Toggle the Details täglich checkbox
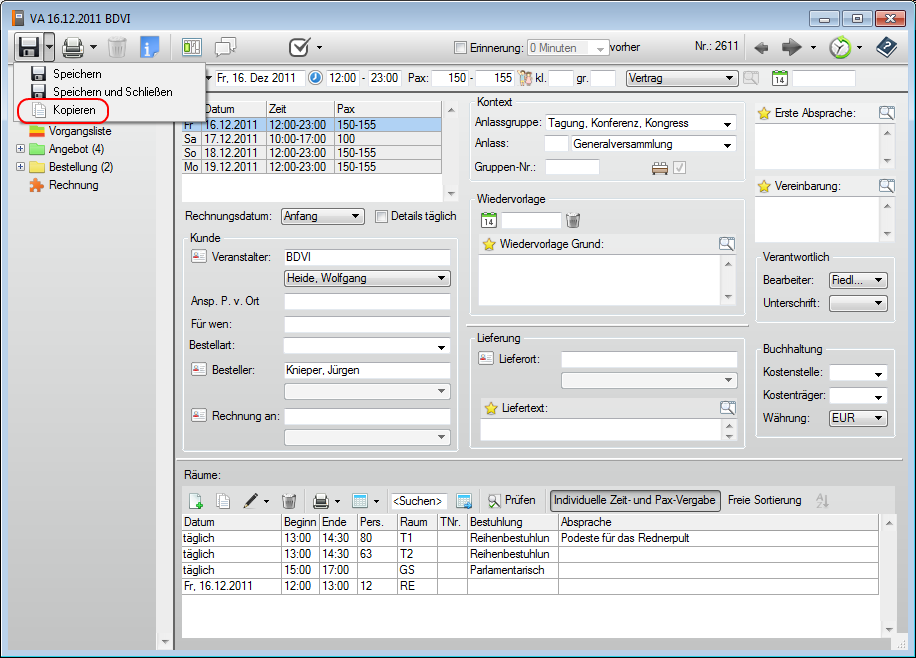The image size is (916, 658). pos(381,216)
